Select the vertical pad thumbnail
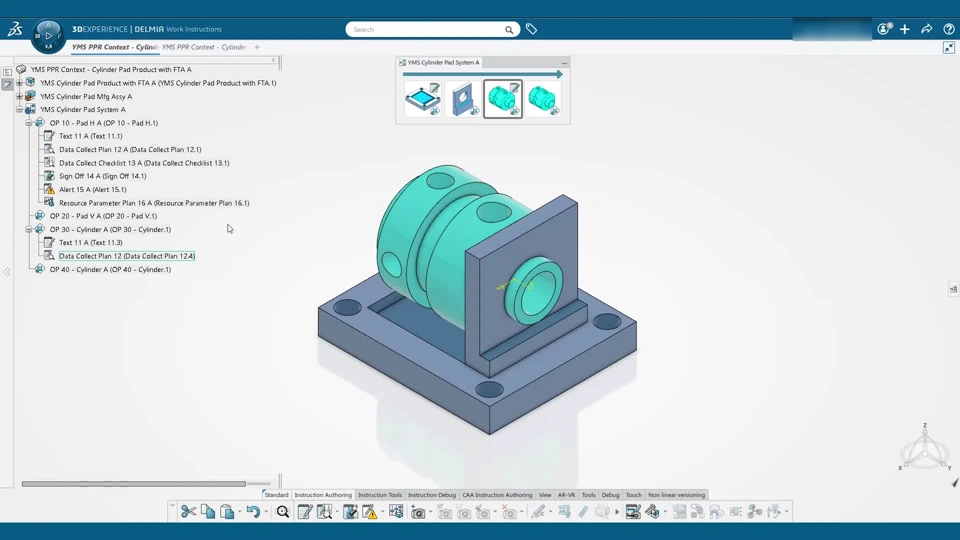 [463, 99]
